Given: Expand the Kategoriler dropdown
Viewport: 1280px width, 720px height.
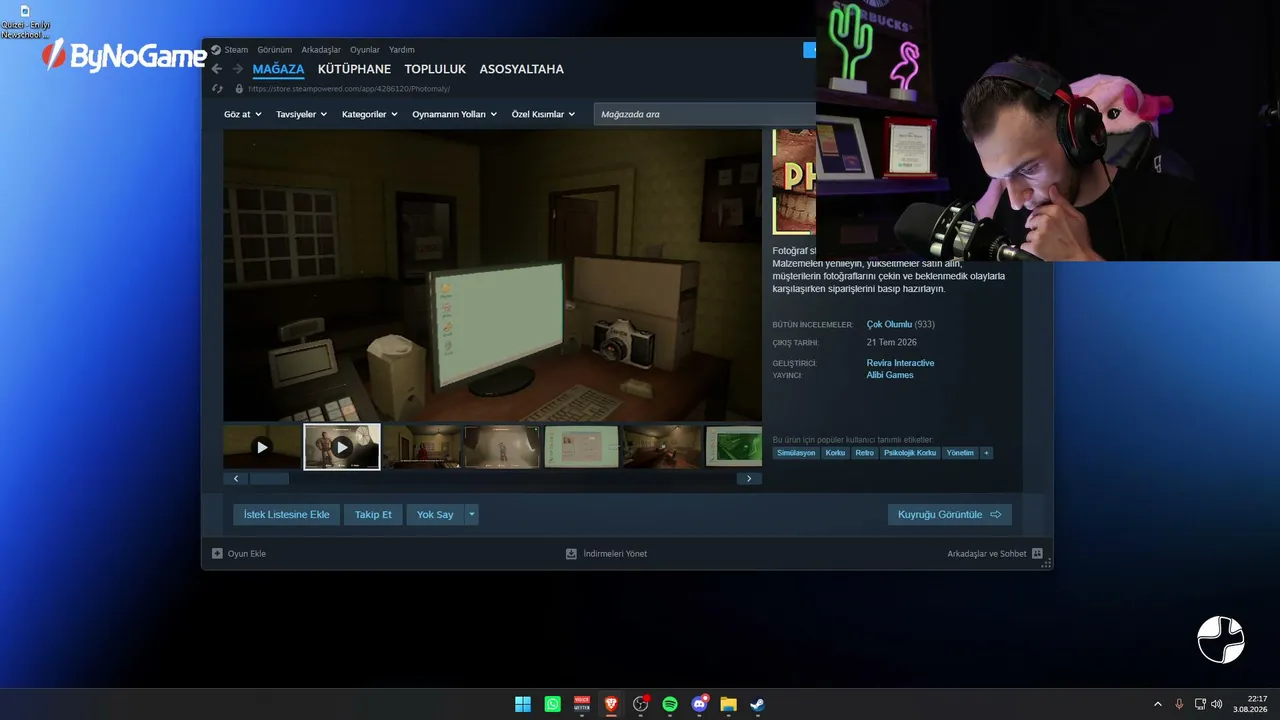Looking at the screenshot, I should (x=370, y=114).
